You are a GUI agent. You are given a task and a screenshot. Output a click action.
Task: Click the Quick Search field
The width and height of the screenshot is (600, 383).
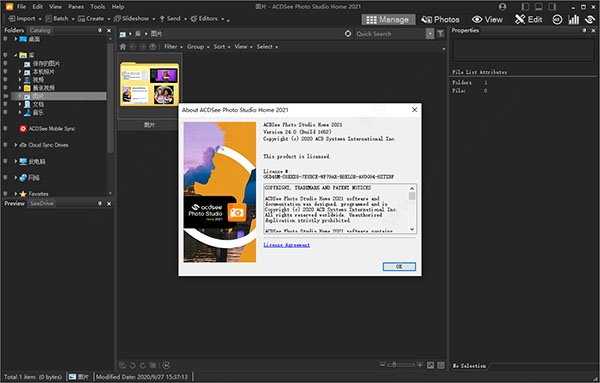pos(390,34)
